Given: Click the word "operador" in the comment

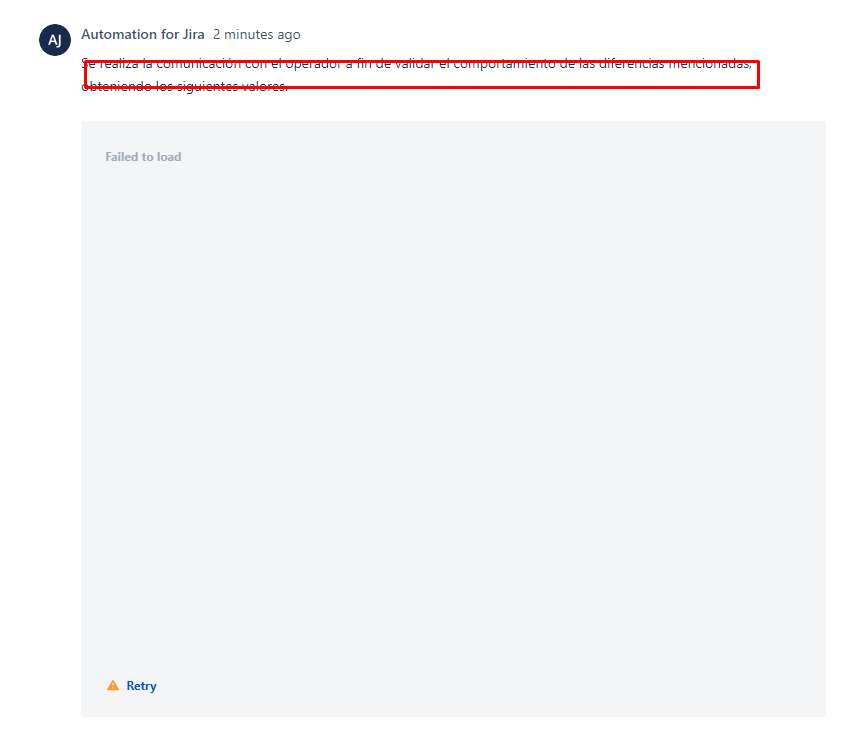Looking at the screenshot, I should (x=313, y=64).
